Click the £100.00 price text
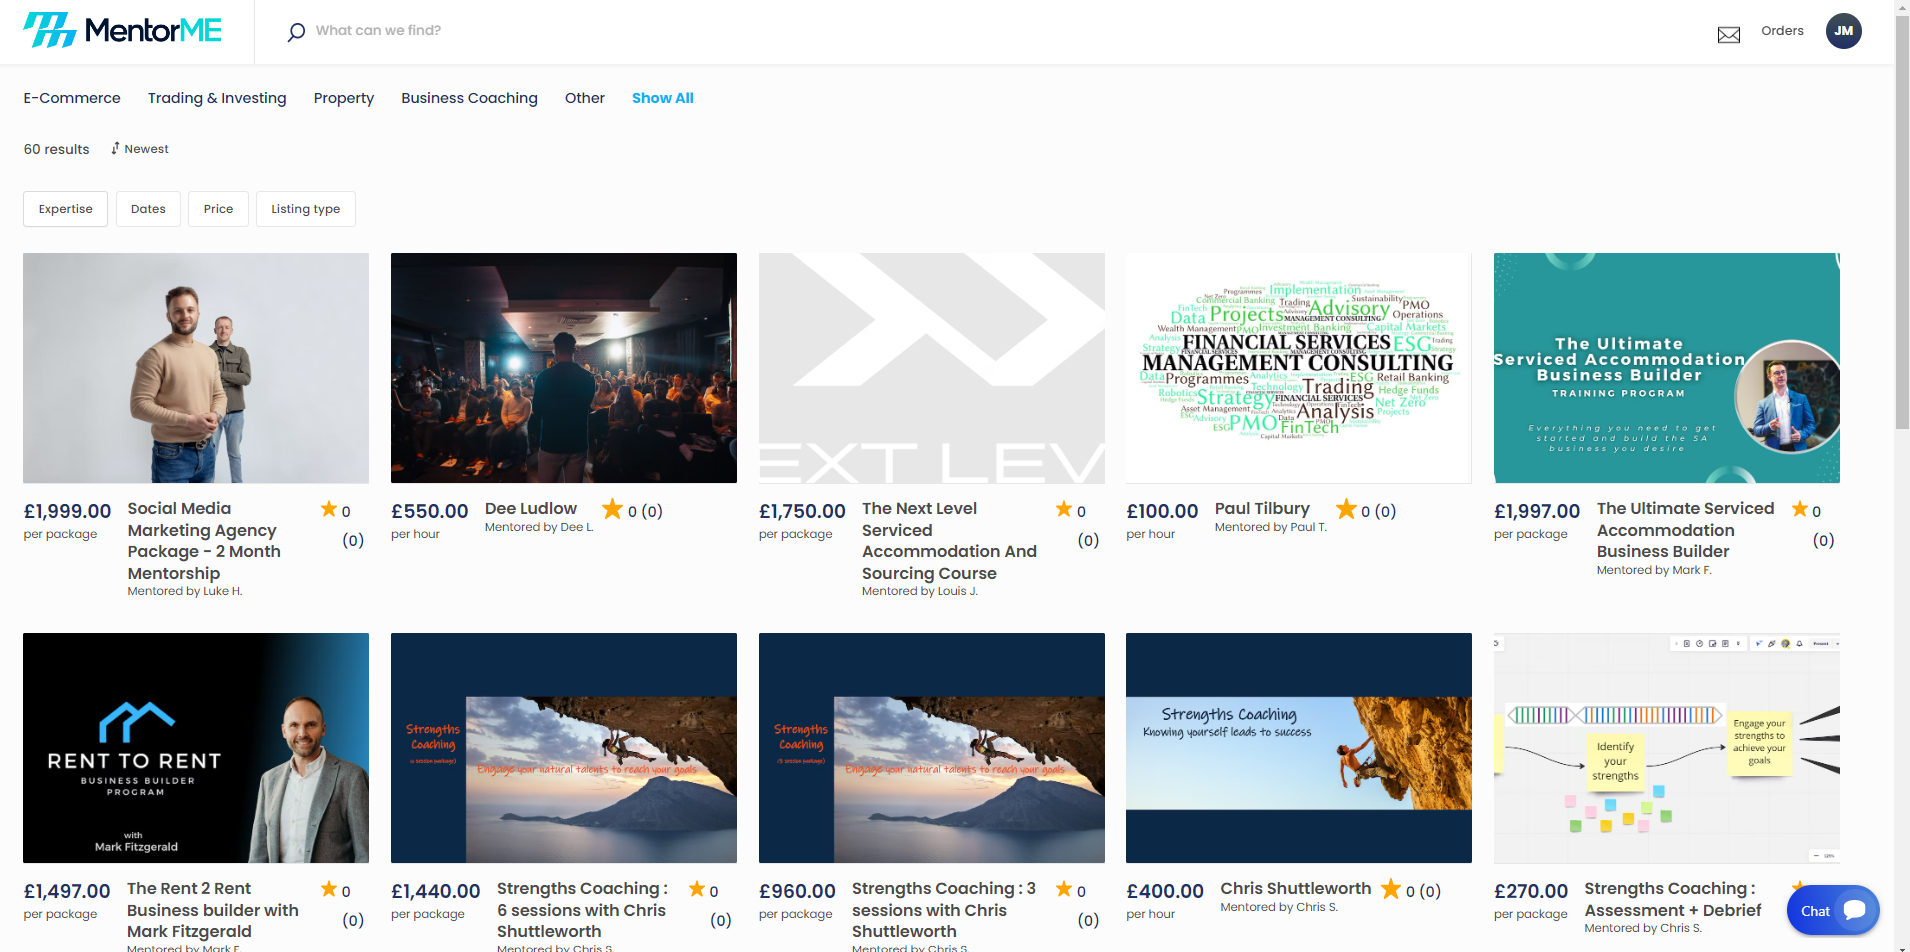 (1162, 511)
